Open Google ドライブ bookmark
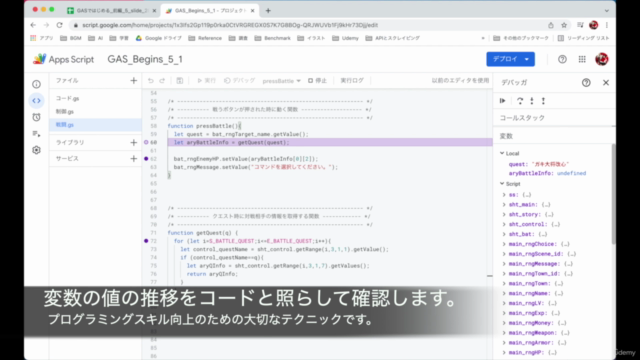The image size is (640, 360). [x=159, y=38]
